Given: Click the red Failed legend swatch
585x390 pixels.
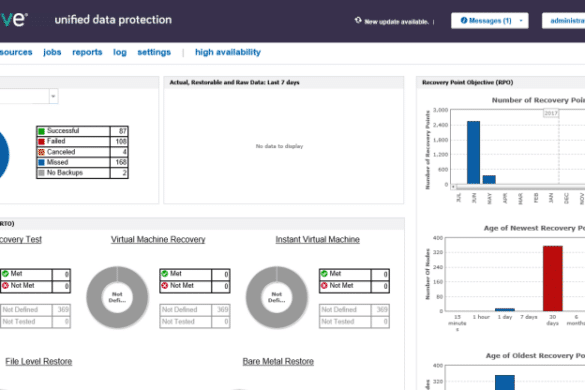Looking at the screenshot, I should (41, 141).
